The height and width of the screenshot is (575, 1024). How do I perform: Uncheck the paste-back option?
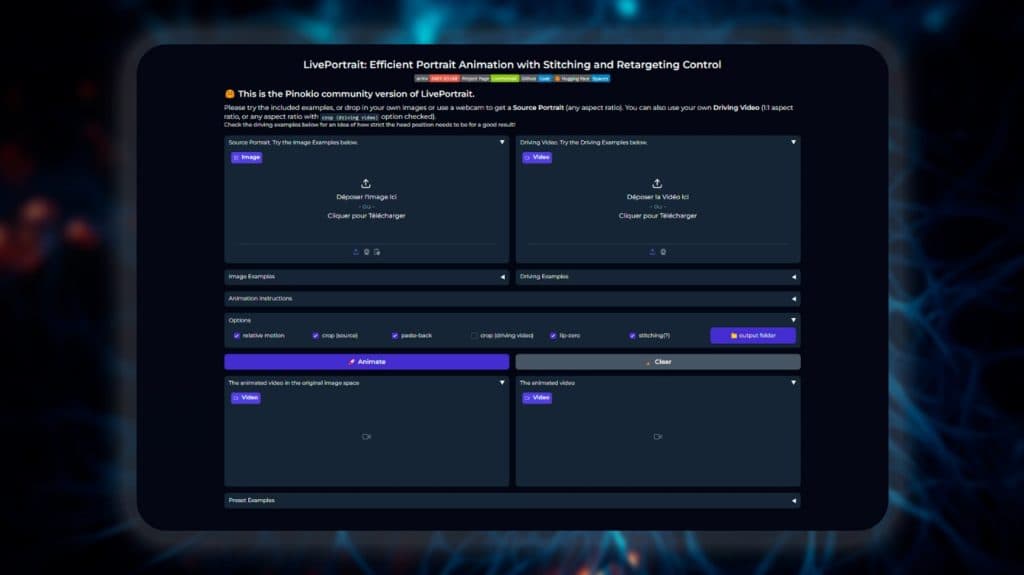coord(395,336)
